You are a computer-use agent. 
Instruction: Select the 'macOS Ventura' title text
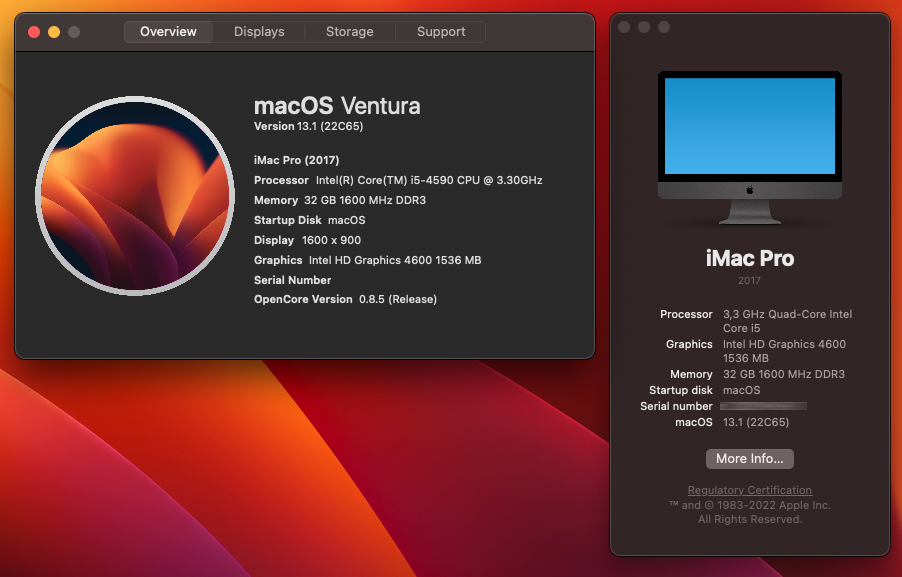point(337,106)
